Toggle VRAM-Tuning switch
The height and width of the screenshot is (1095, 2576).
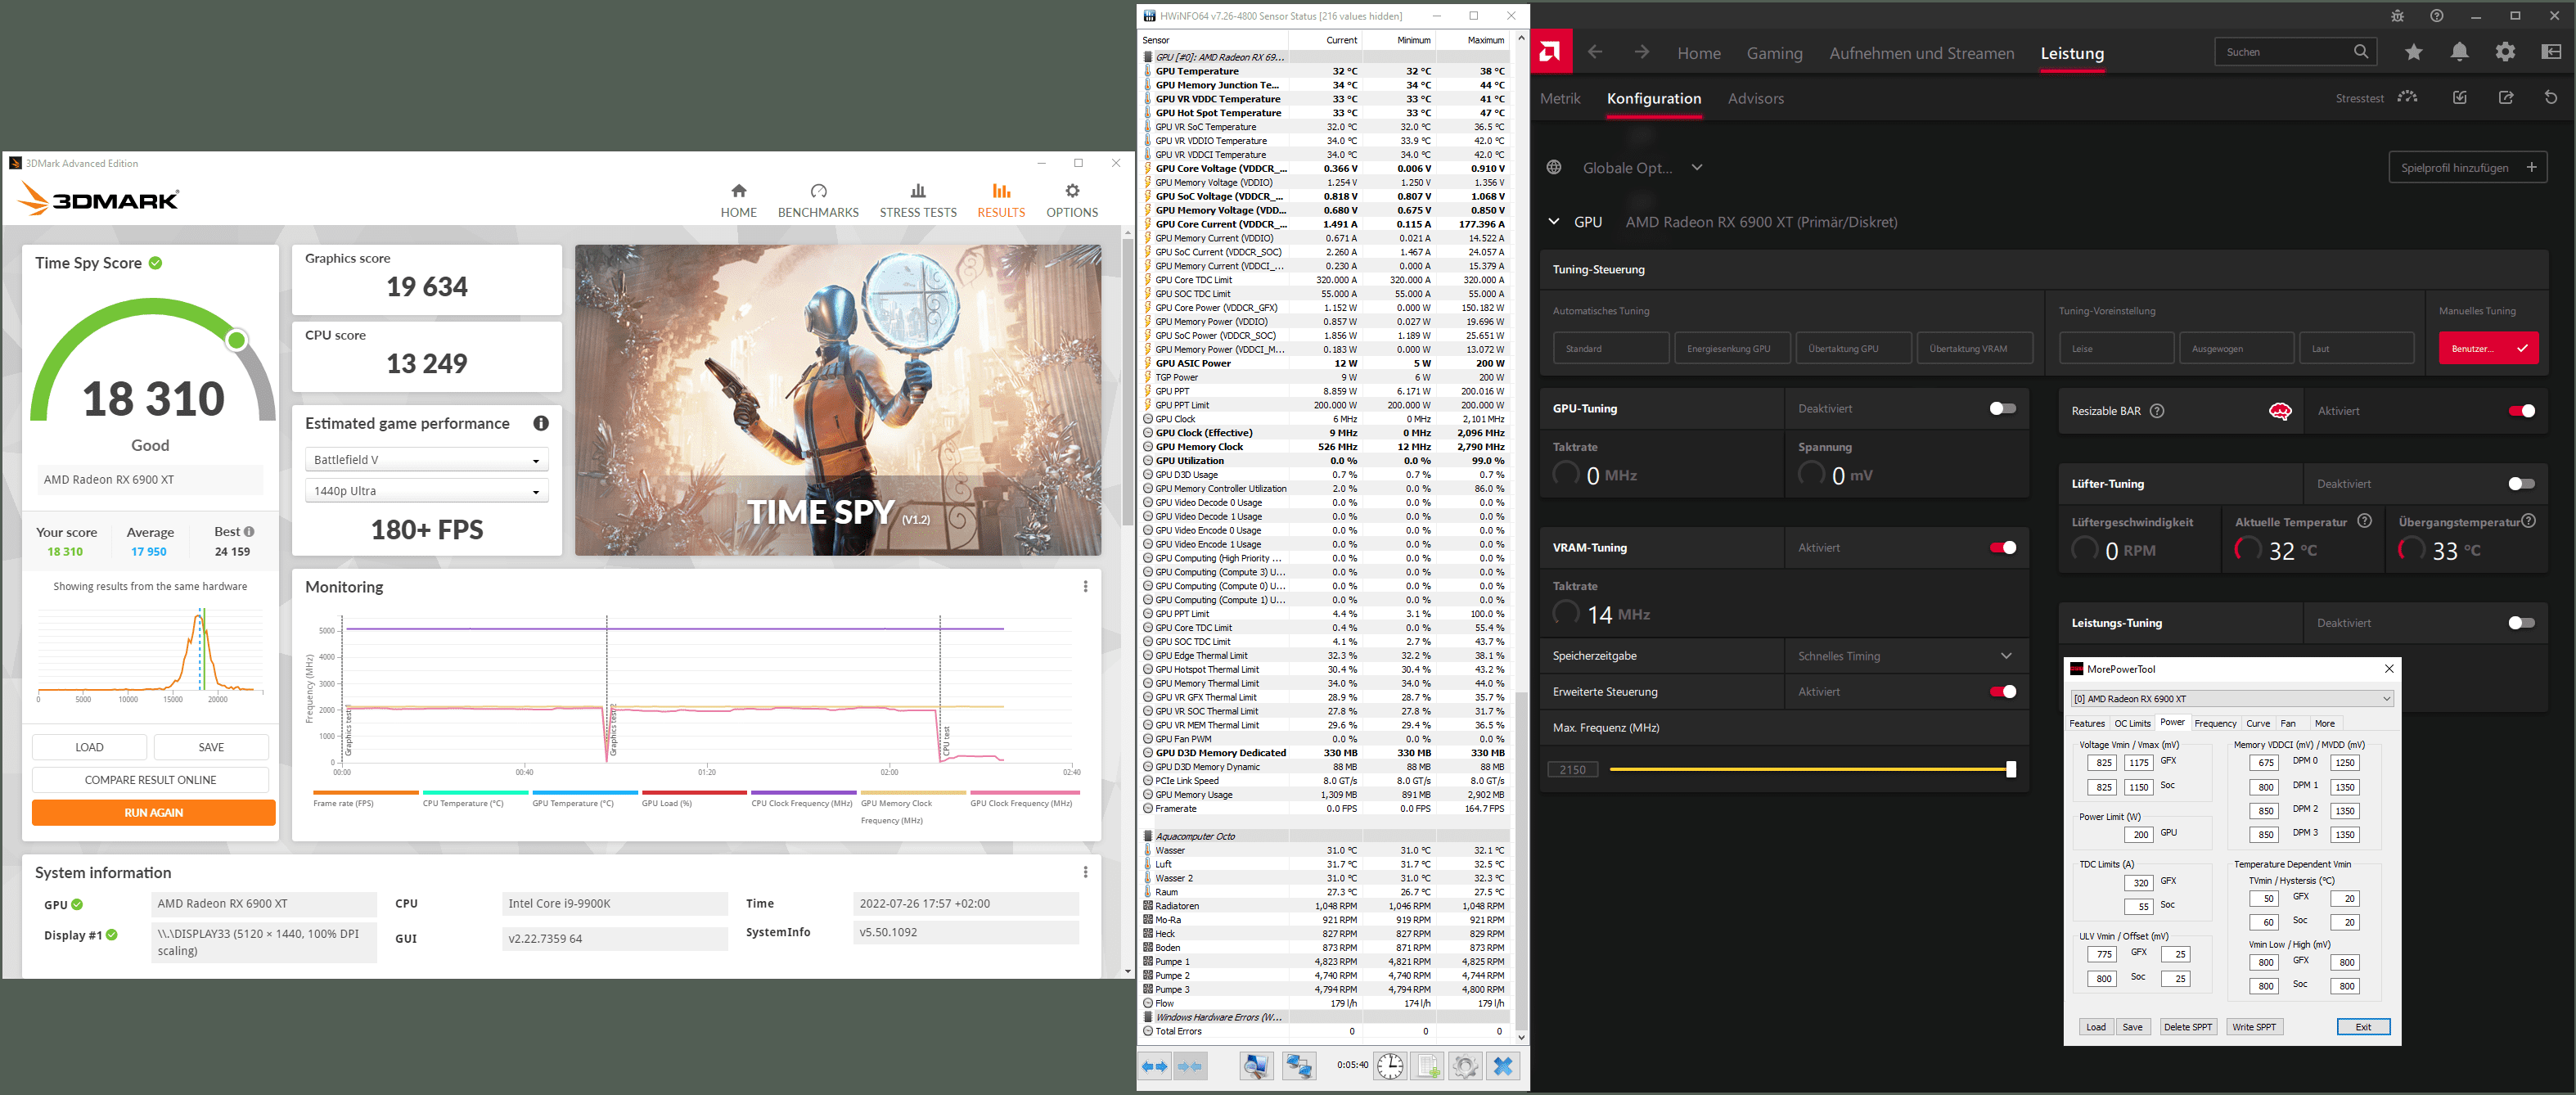point(2002,547)
